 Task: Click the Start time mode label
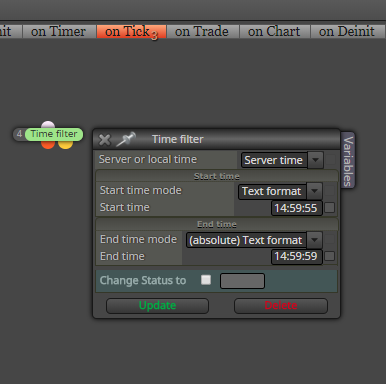141,190
